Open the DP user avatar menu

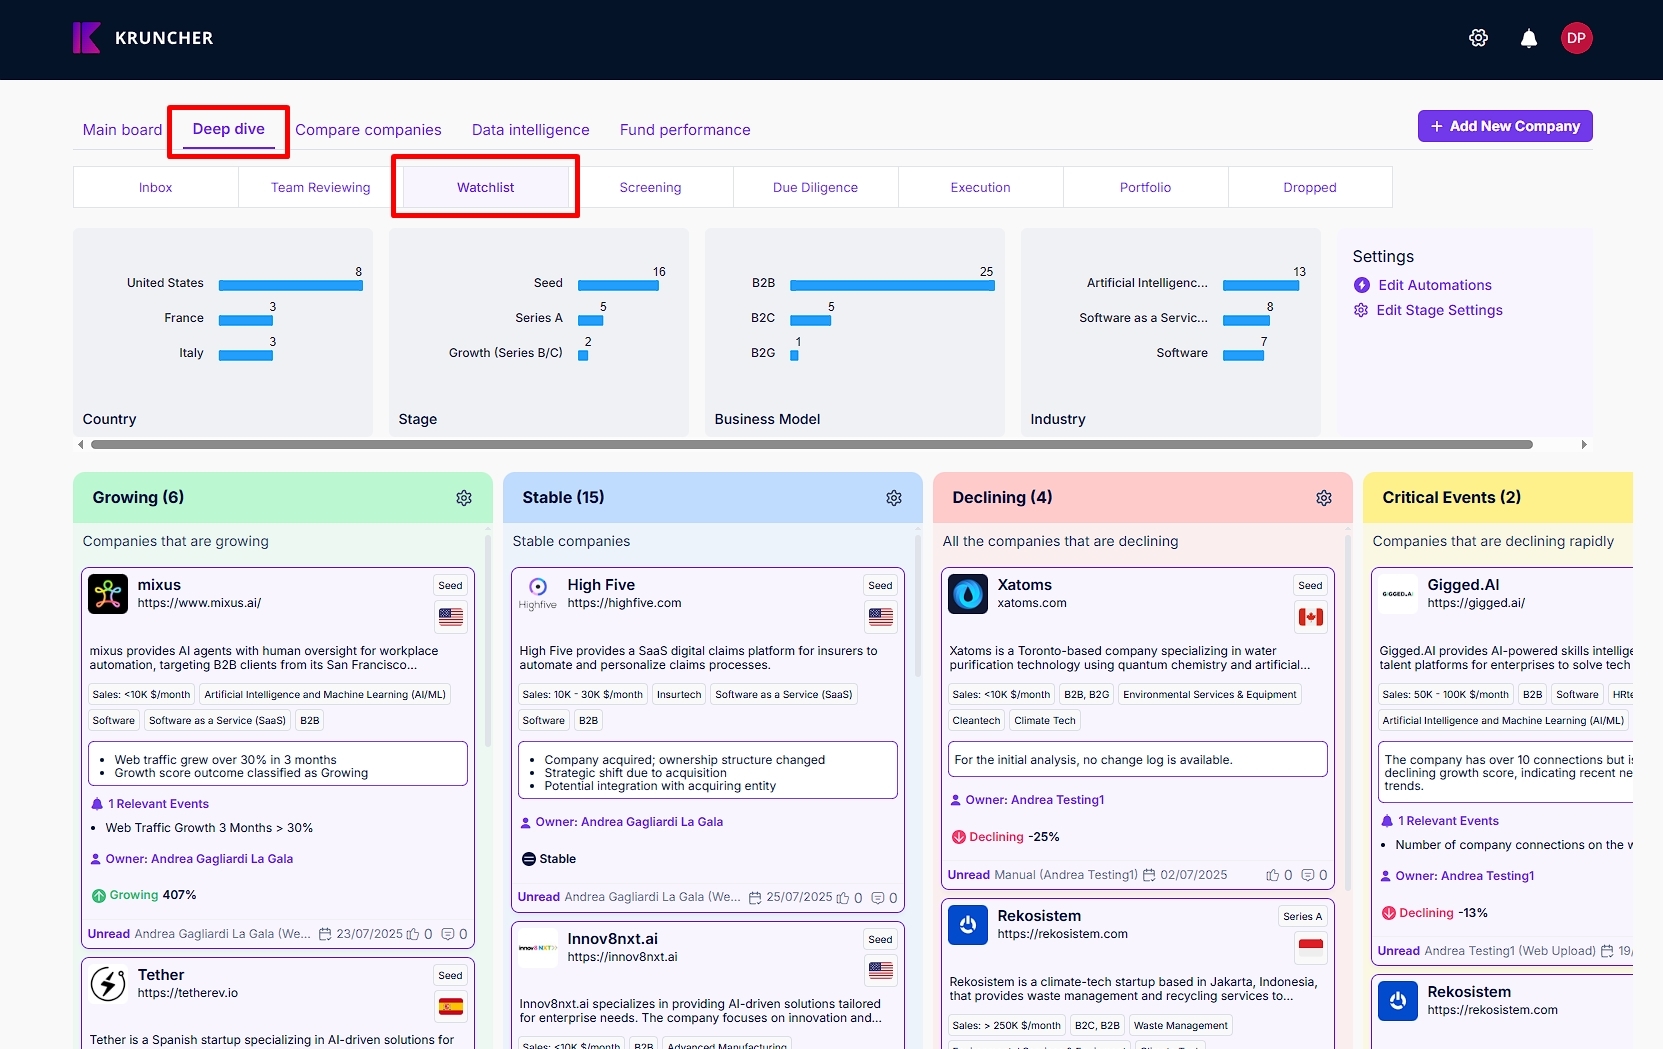[1576, 38]
